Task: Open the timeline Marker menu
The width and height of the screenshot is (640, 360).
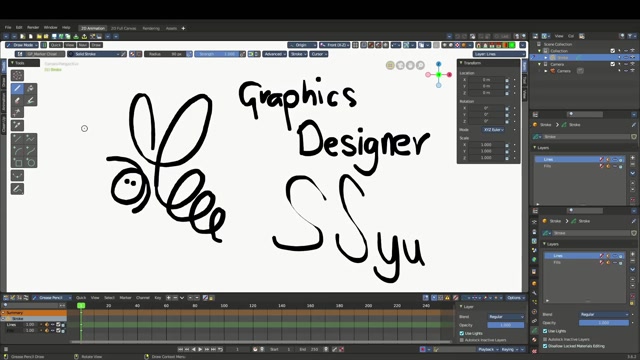Action: pyautogui.click(x=125, y=298)
